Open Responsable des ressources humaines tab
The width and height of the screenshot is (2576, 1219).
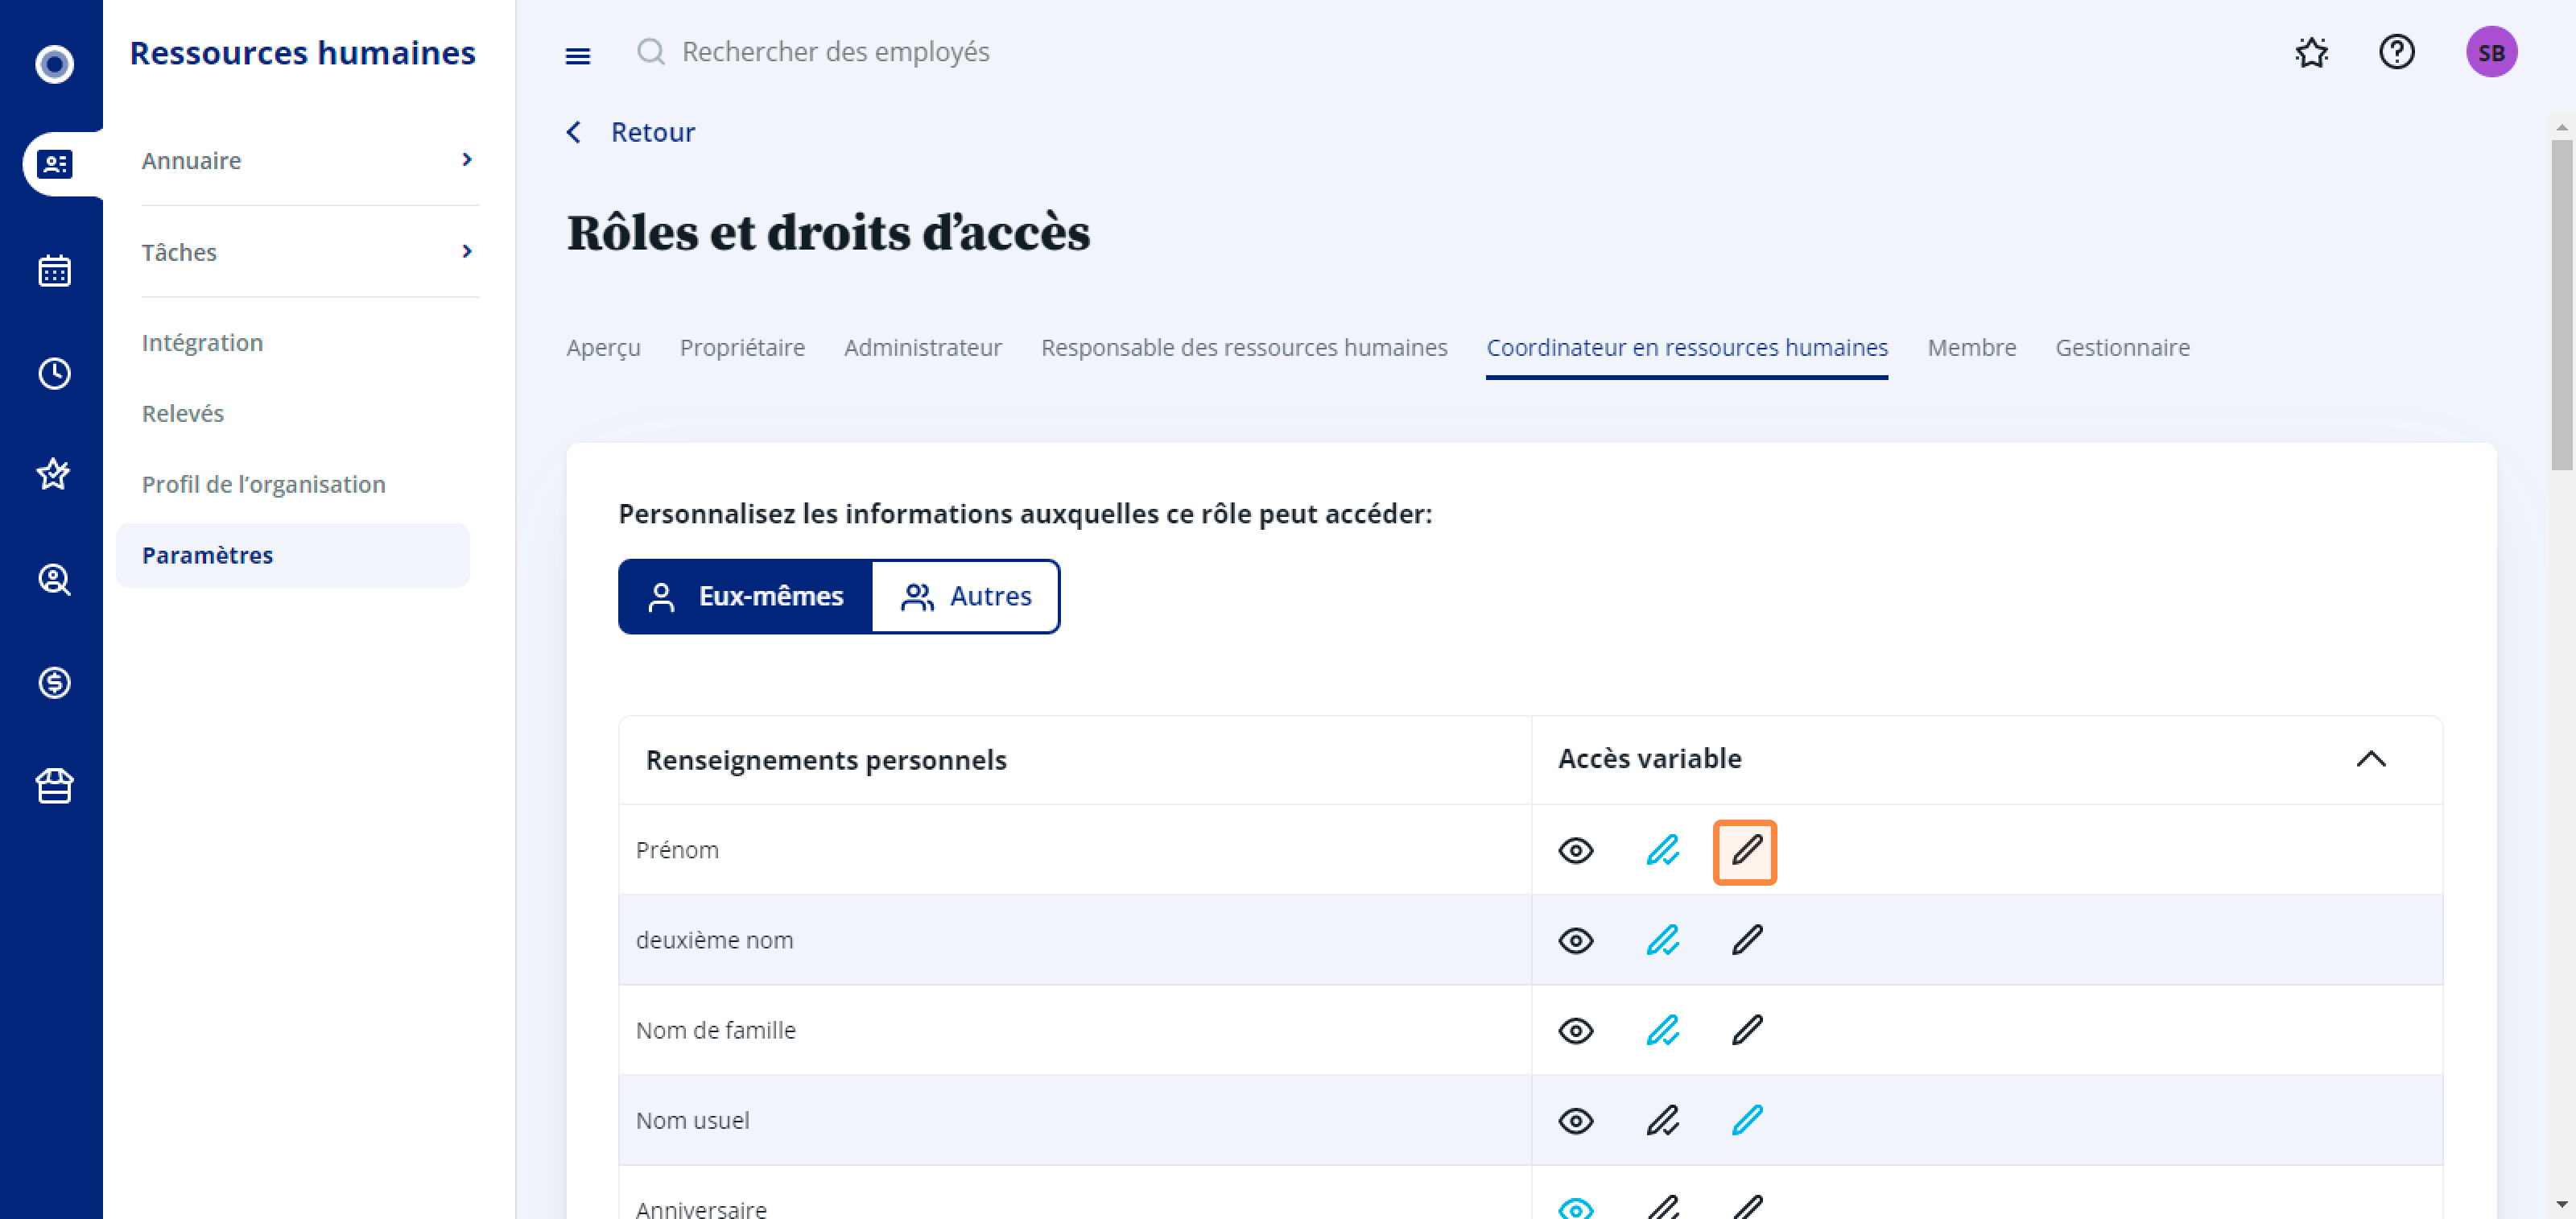[1244, 348]
